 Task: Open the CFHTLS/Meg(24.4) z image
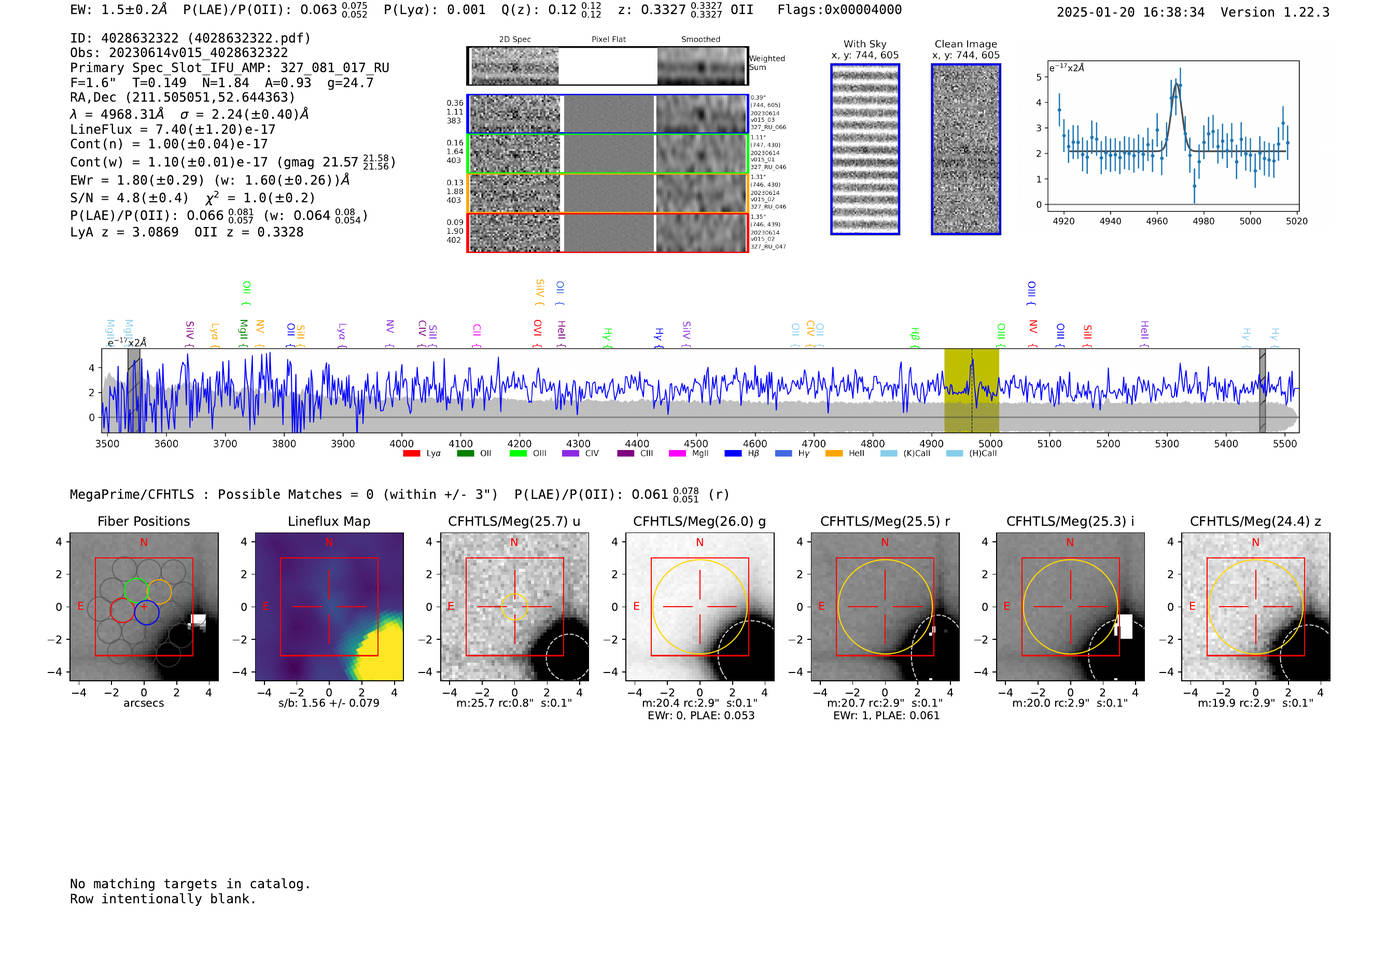tap(1255, 607)
